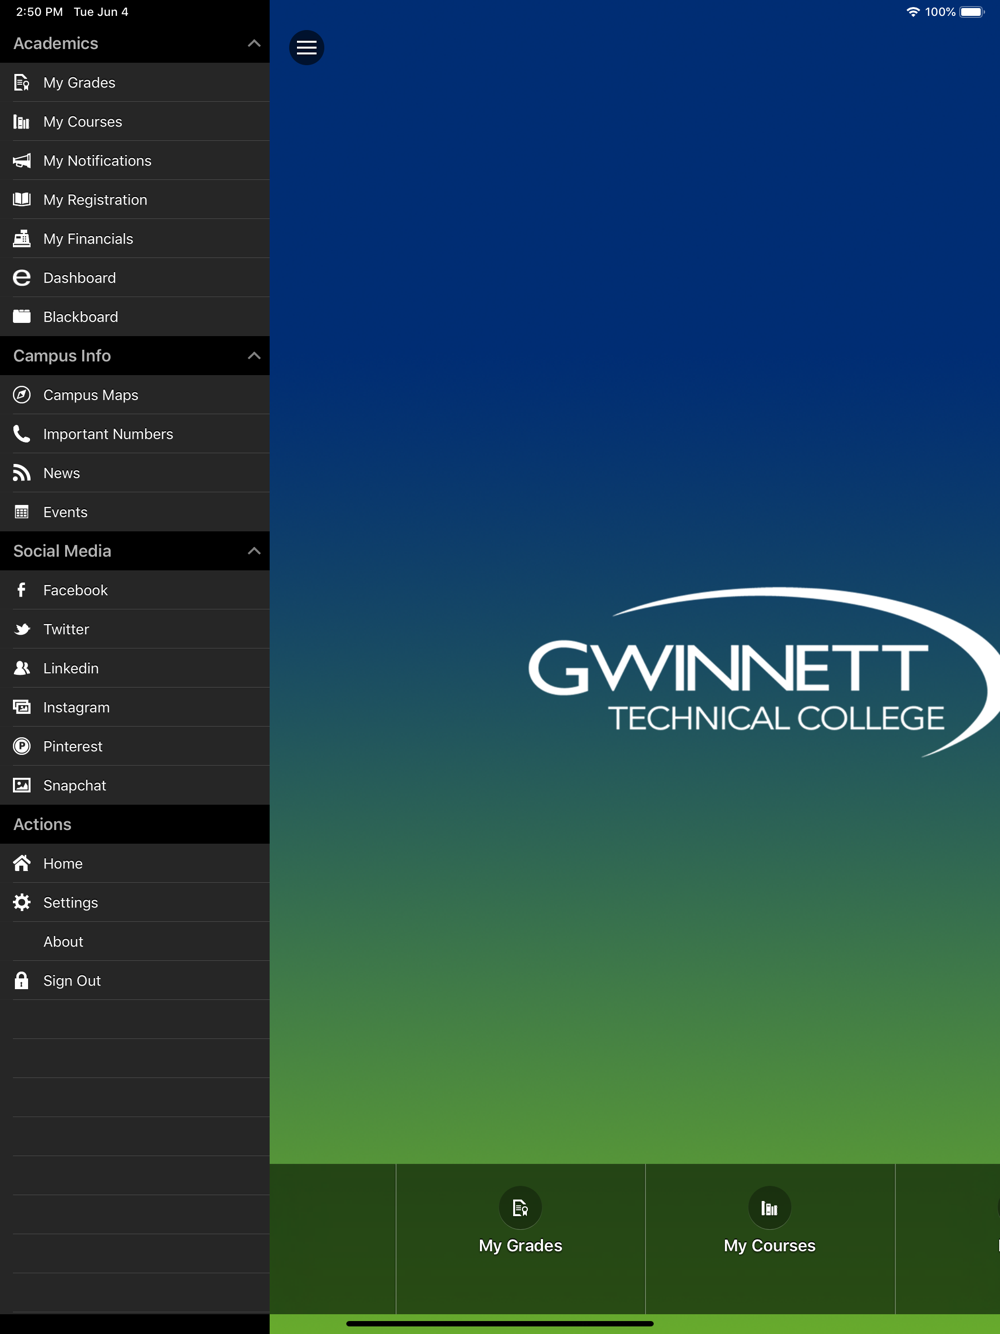Tap My Grades round icon in bottom bar
Image resolution: width=1000 pixels, height=1334 pixels.
(x=520, y=1208)
